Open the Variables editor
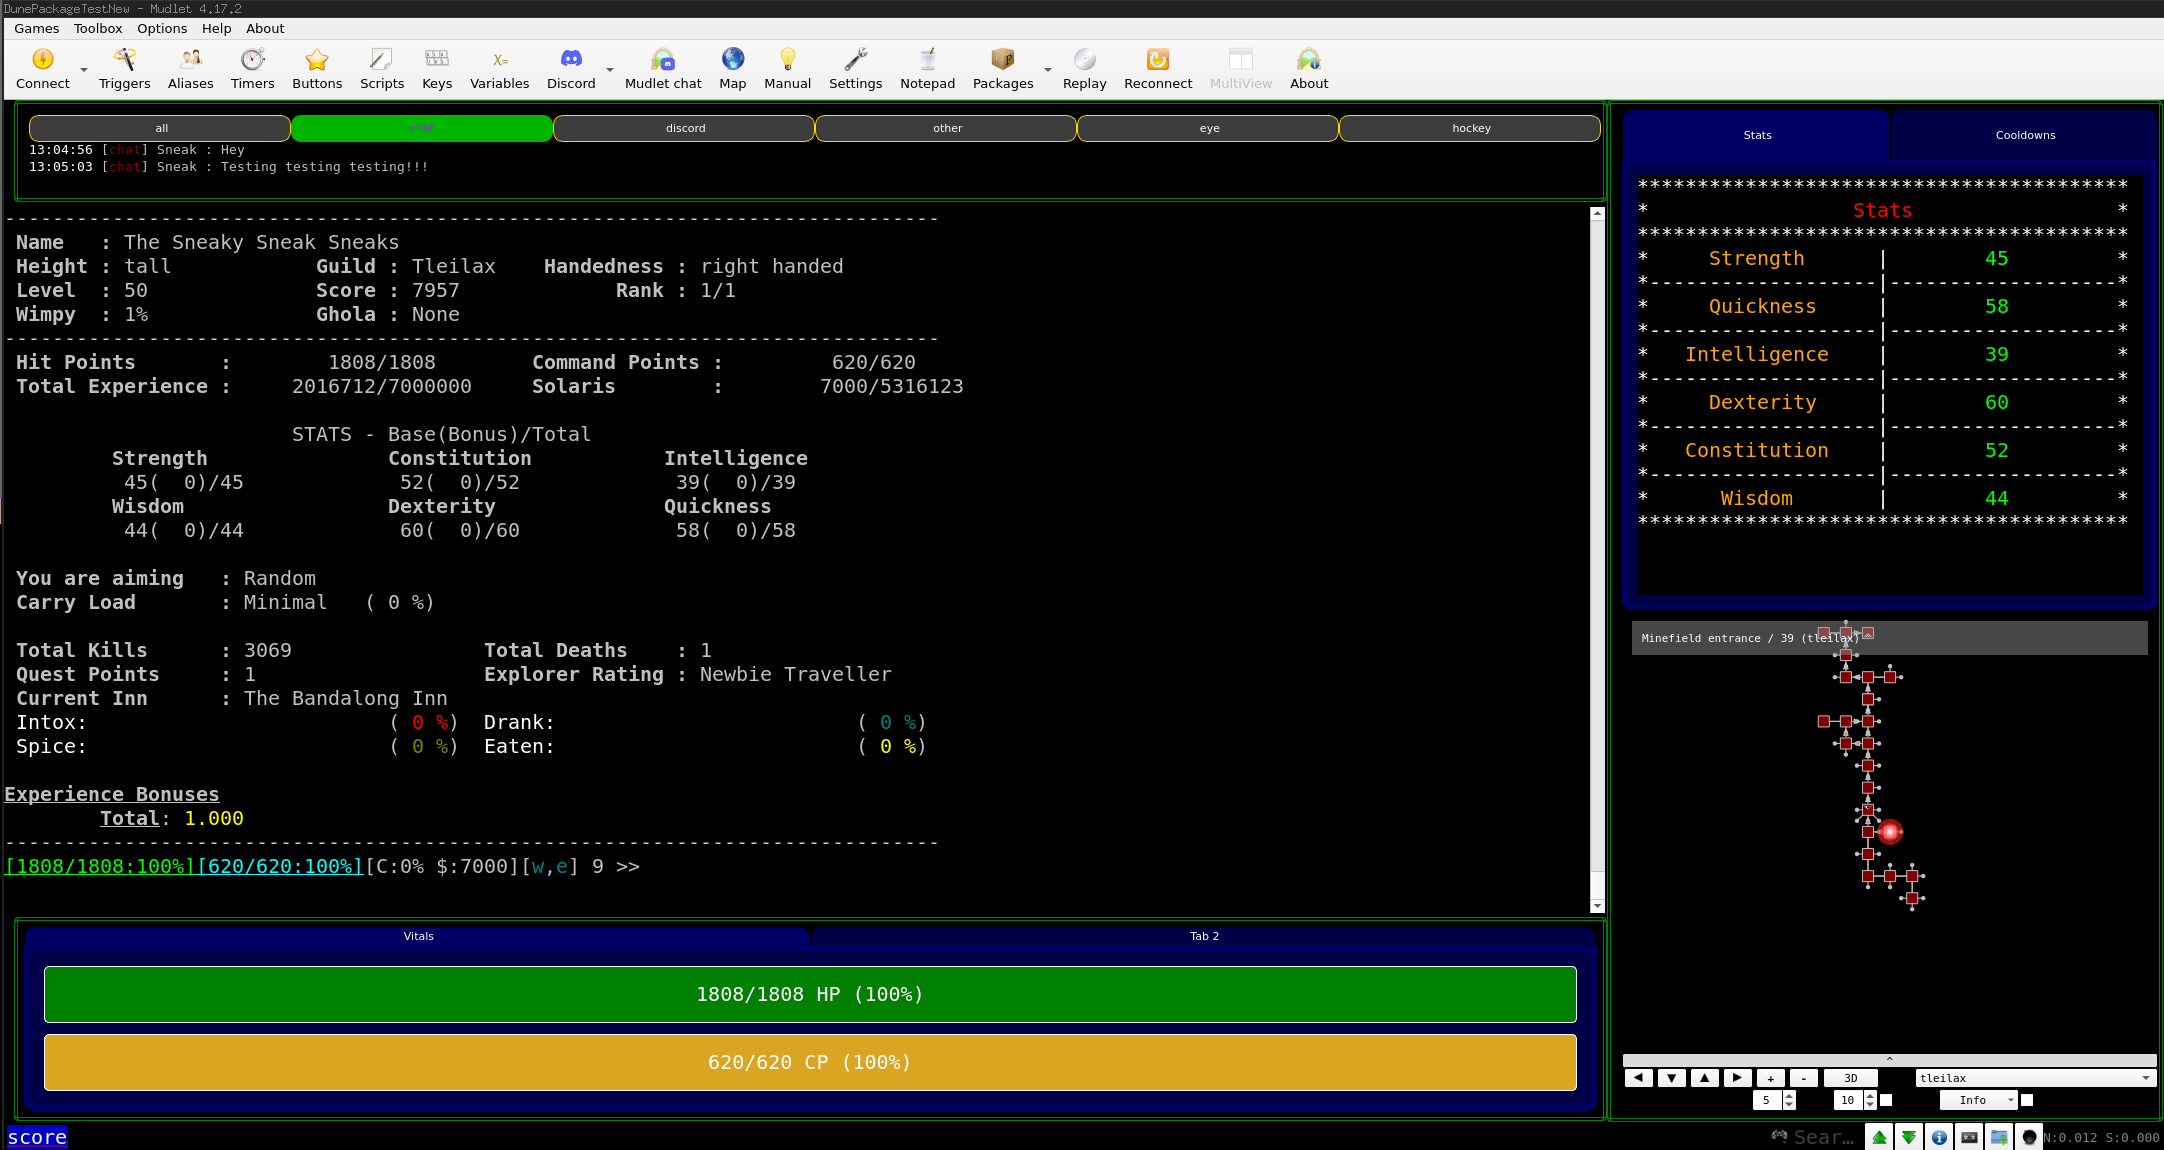This screenshot has width=2164, height=1150. click(x=499, y=69)
